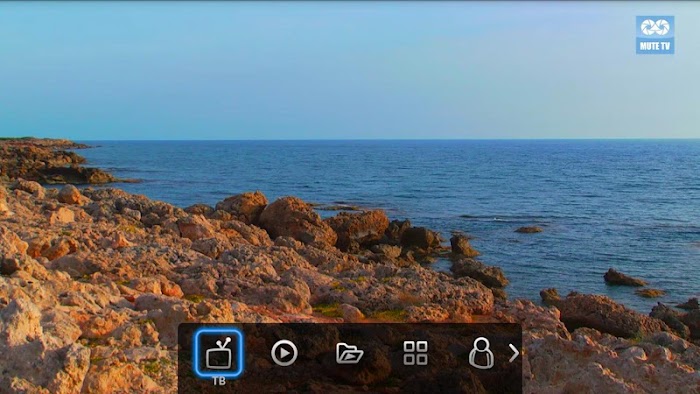Choose the file browser section in menu bar
This screenshot has width=700, height=394.
(350, 353)
